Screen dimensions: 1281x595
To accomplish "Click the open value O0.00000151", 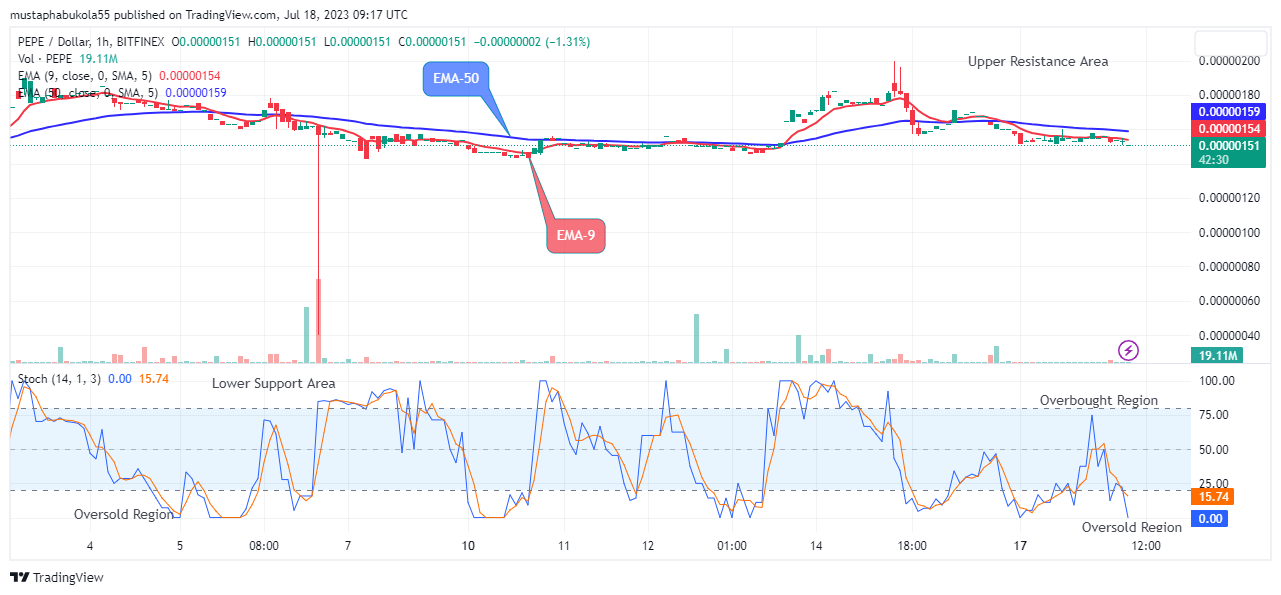I will pos(207,42).
